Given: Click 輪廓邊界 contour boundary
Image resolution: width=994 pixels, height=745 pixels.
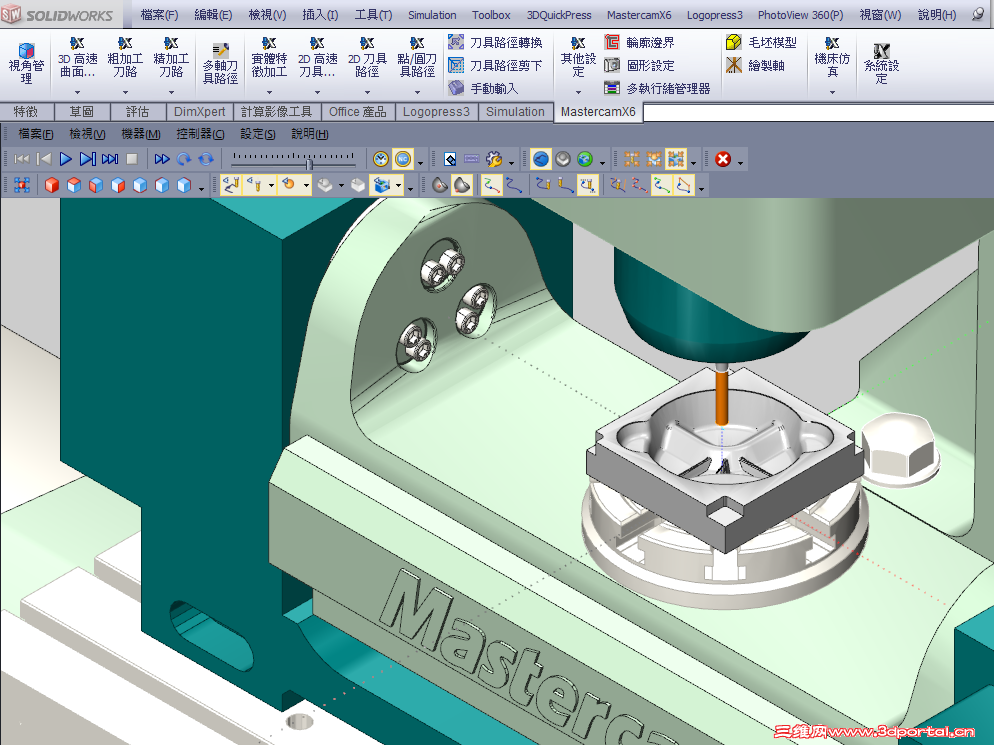Looking at the screenshot, I should 640,42.
